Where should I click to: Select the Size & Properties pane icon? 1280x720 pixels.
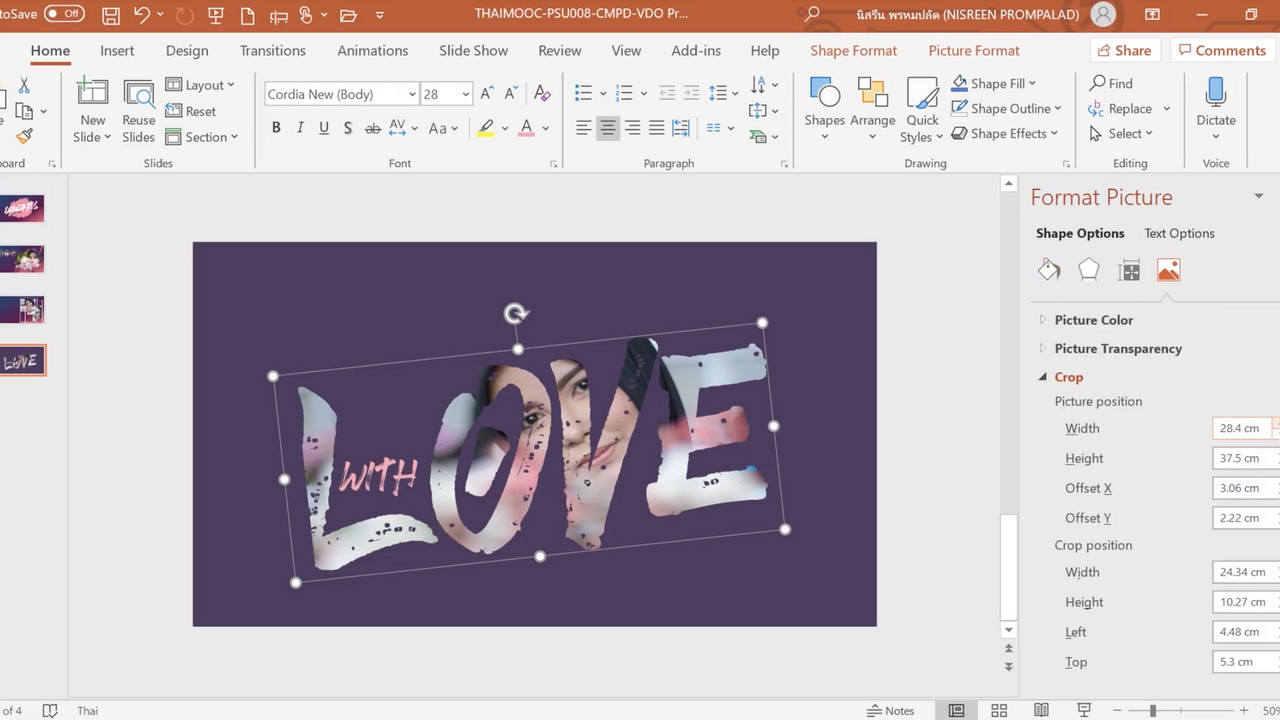1129,270
